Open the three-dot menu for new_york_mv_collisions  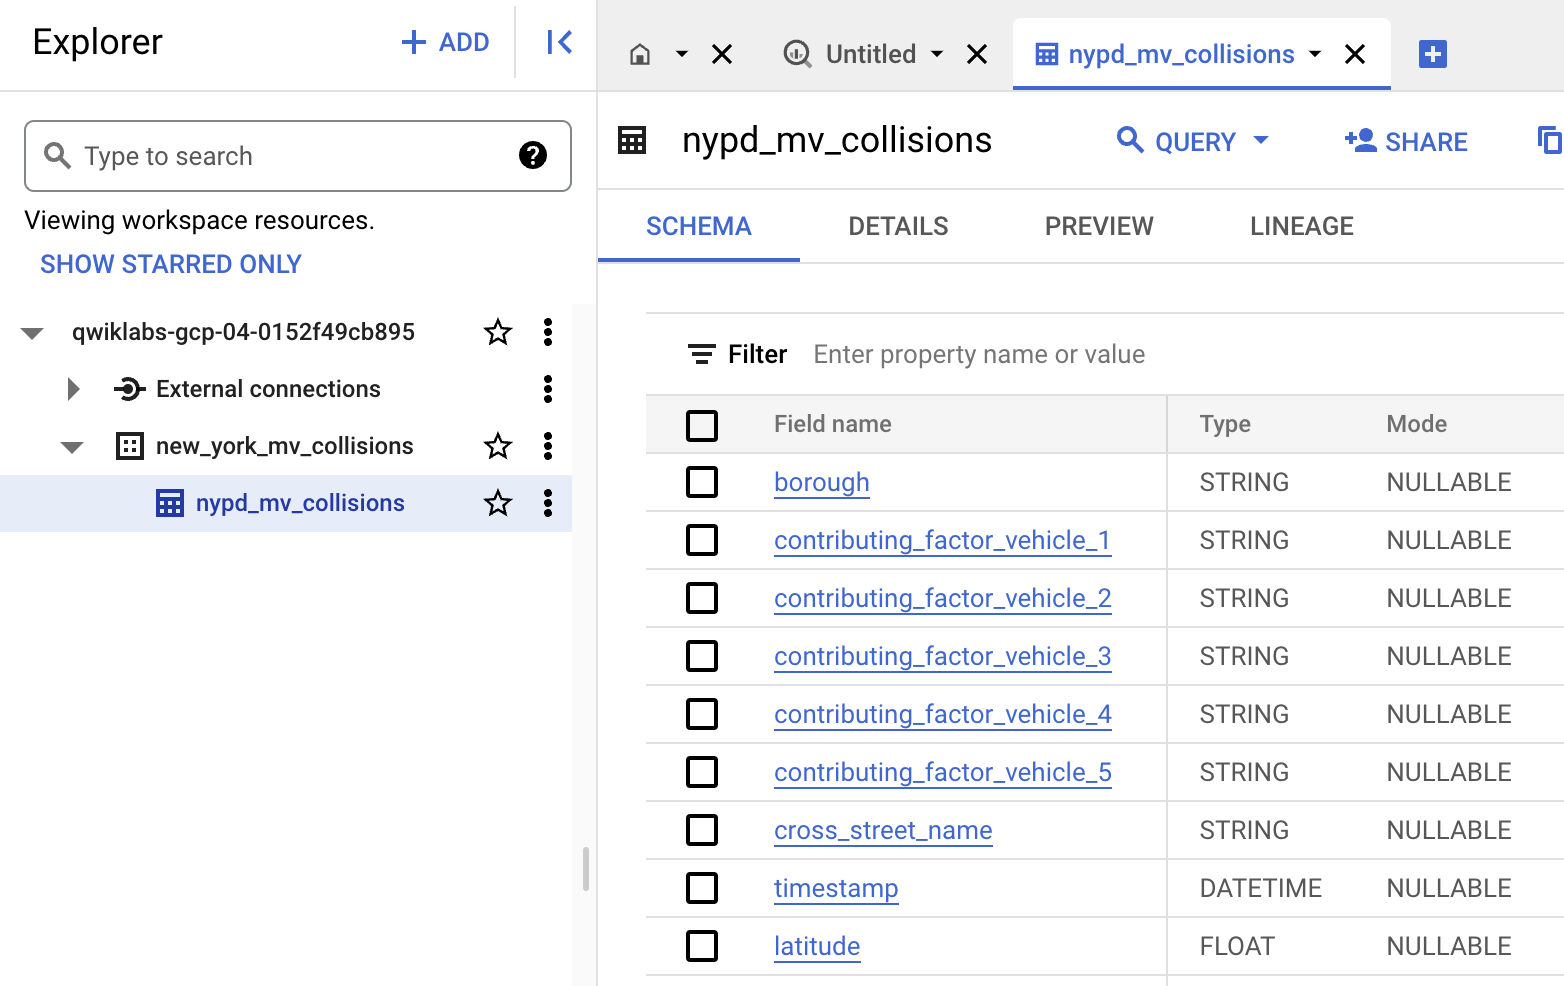click(x=547, y=446)
